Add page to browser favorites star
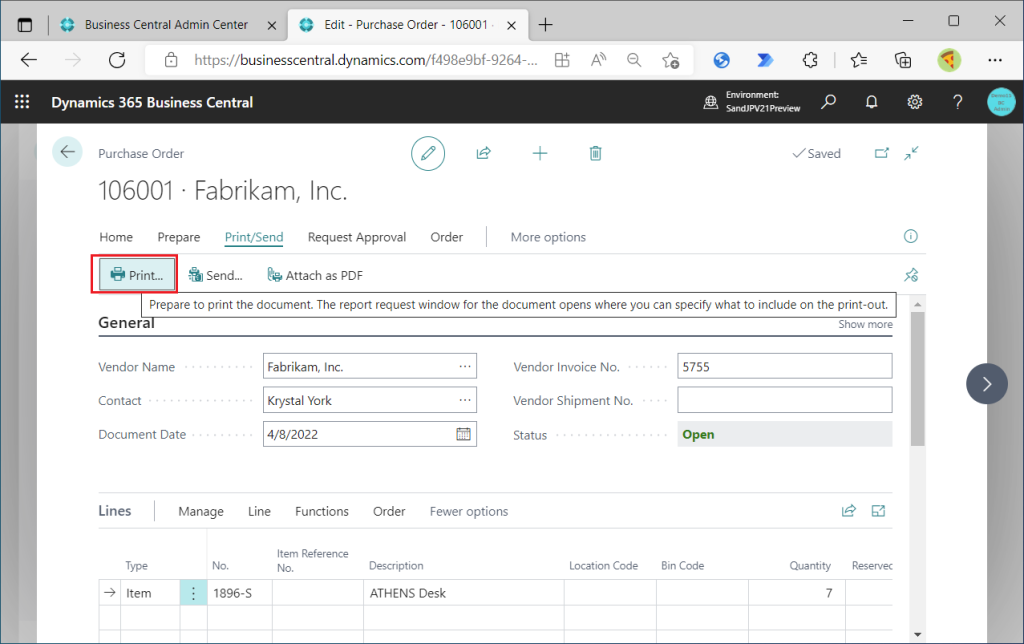Viewport: 1024px width, 644px height. point(671,60)
